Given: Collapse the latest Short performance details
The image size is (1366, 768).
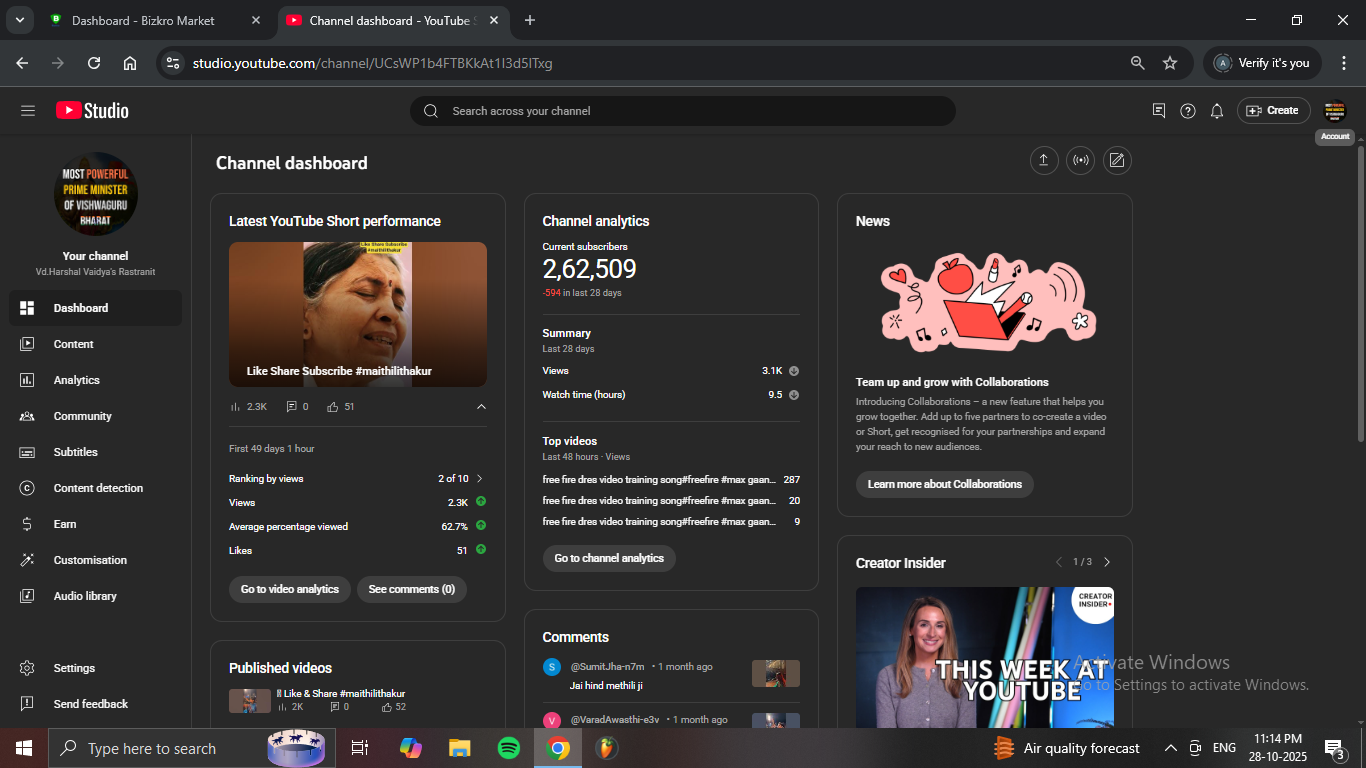Looking at the screenshot, I should [481, 407].
